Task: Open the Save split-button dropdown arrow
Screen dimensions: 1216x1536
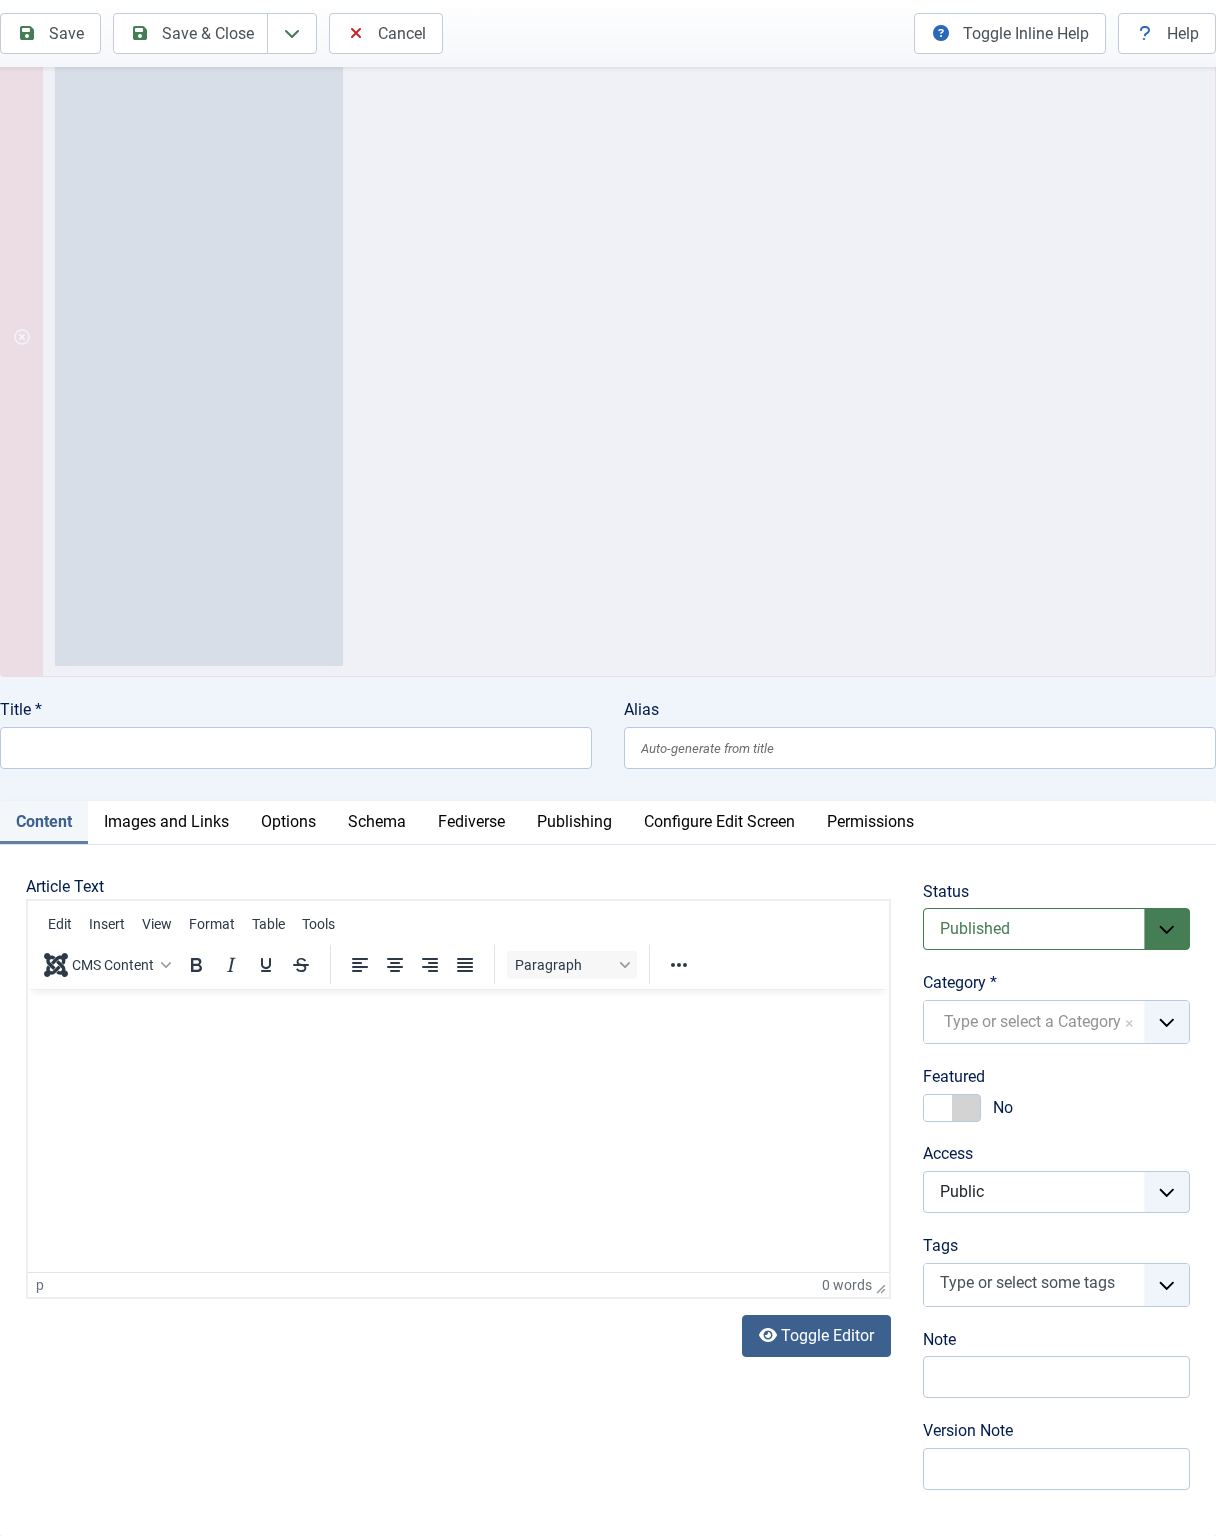Action: coord(291,33)
